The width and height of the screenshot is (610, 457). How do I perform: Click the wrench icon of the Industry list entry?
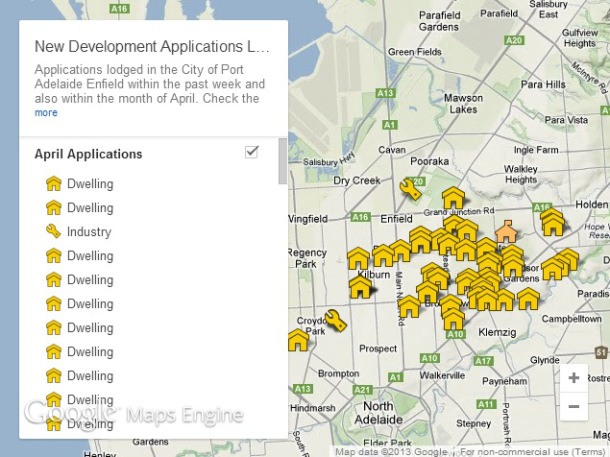[53, 231]
